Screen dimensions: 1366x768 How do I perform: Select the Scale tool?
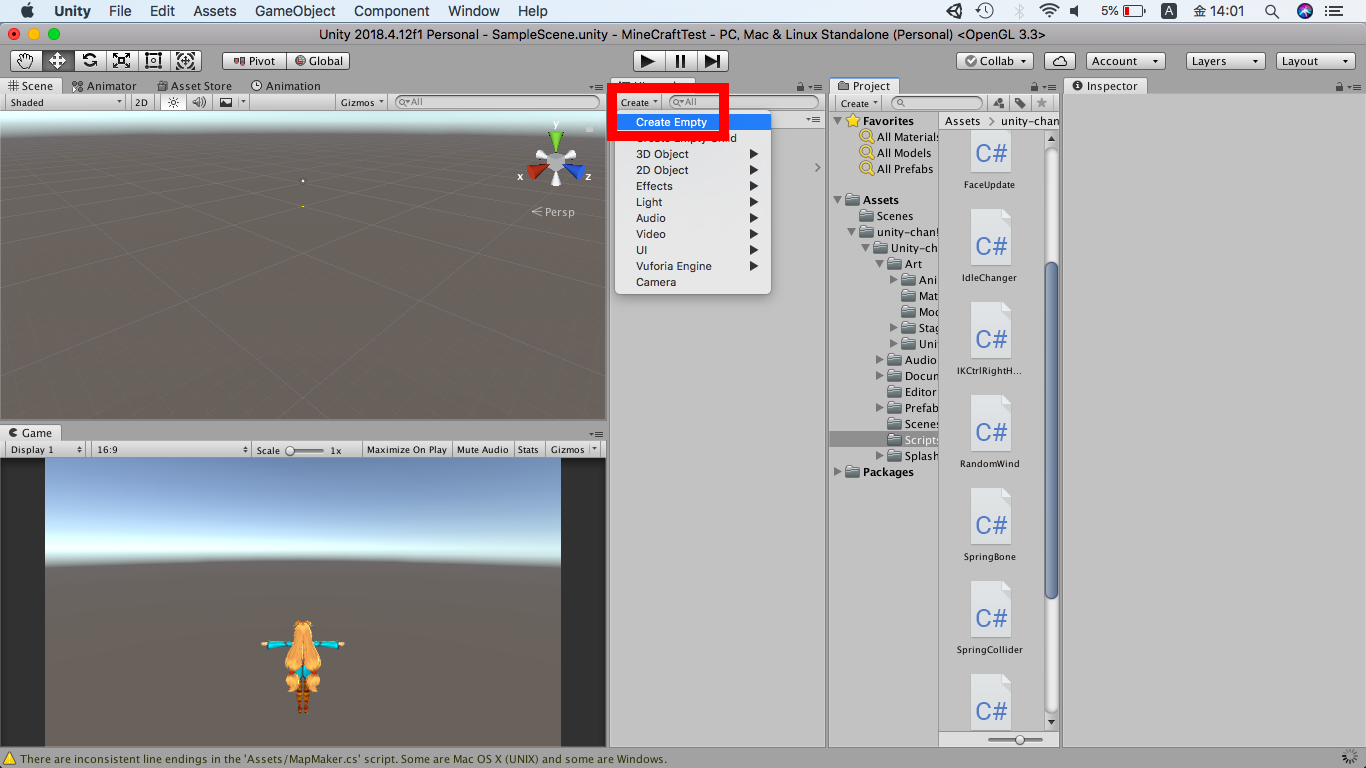click(x=122, y=61)
